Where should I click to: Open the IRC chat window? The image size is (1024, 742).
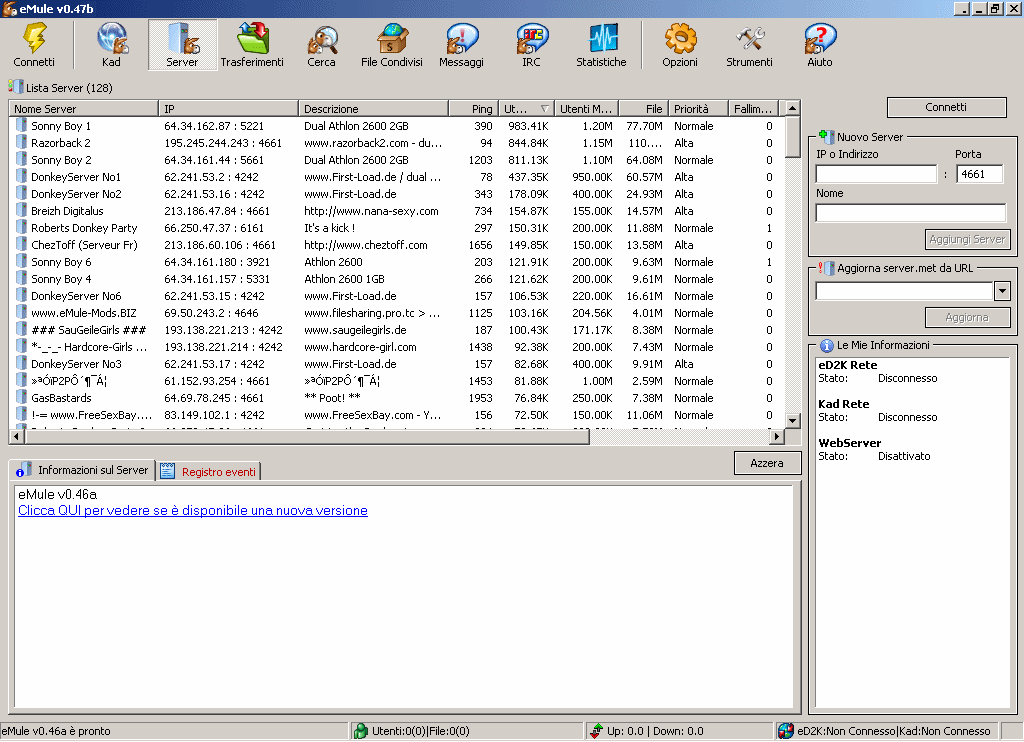click(531, 45)
